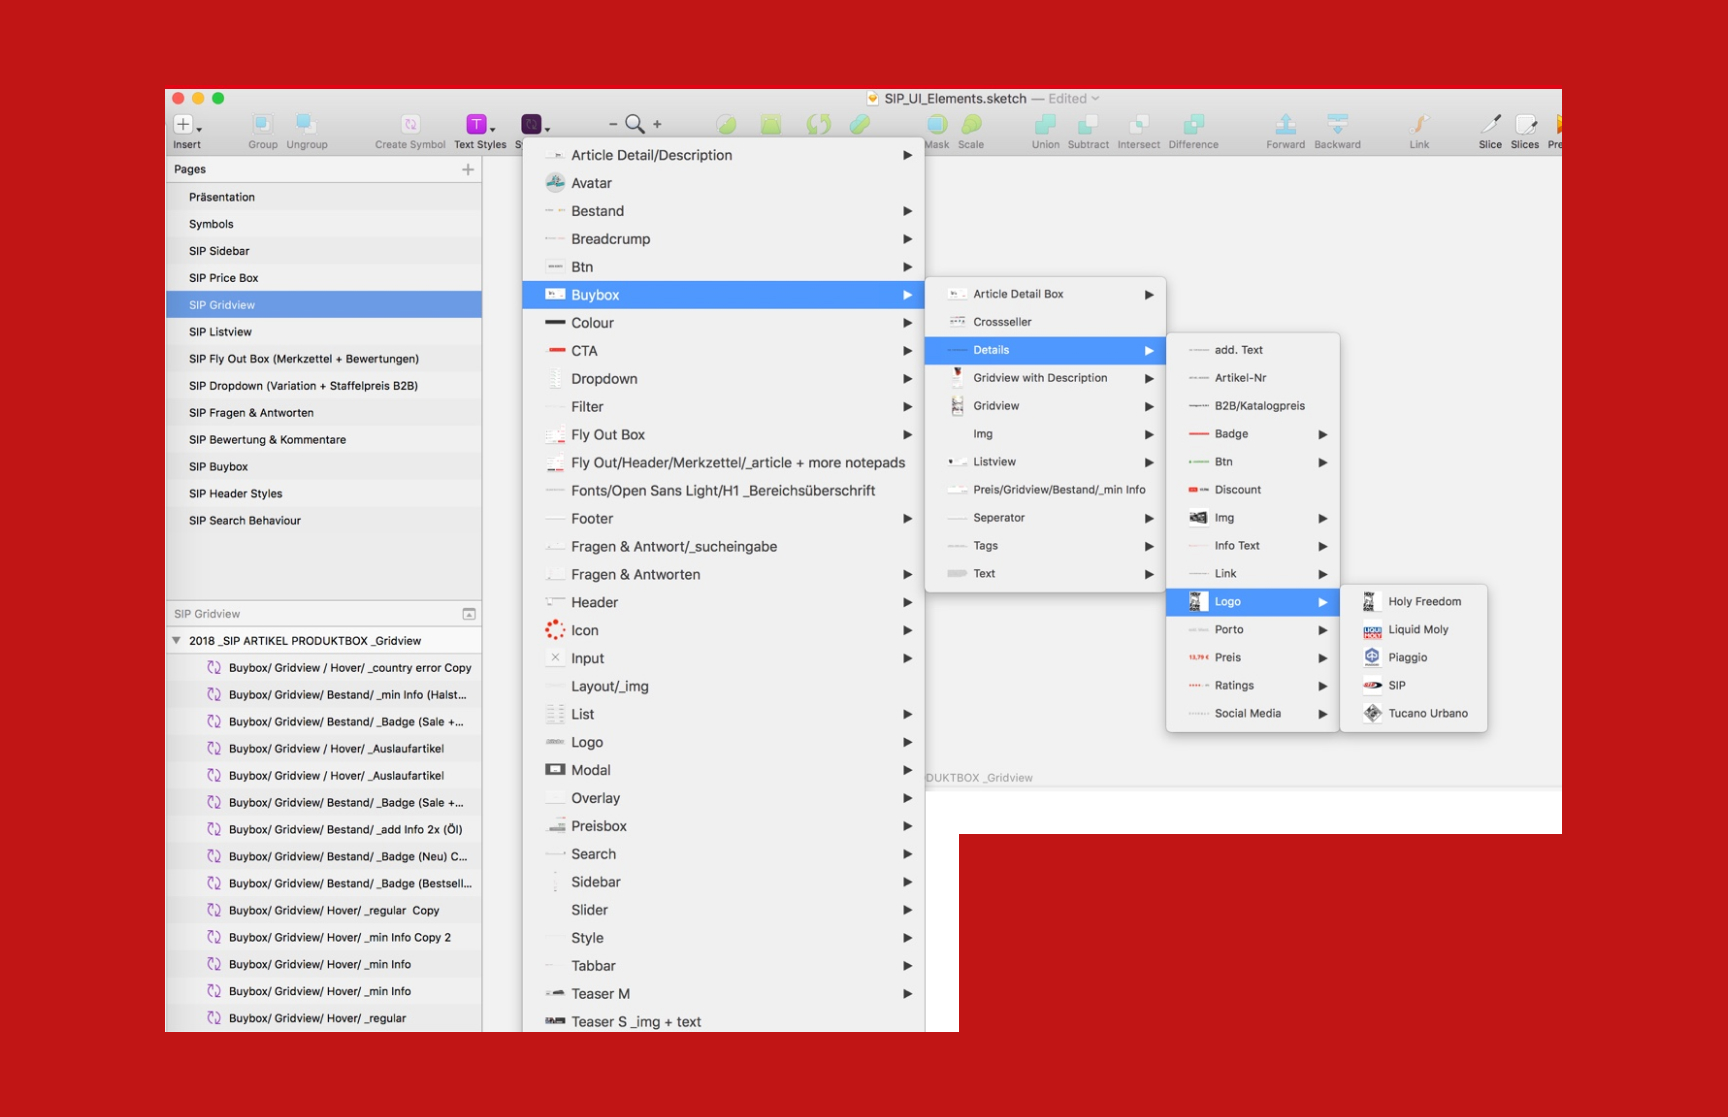Select Buybox/ Gridview/ Hover/ _regular layer
This screenshot has width=1728, height=1117.
coord(317,1018)
